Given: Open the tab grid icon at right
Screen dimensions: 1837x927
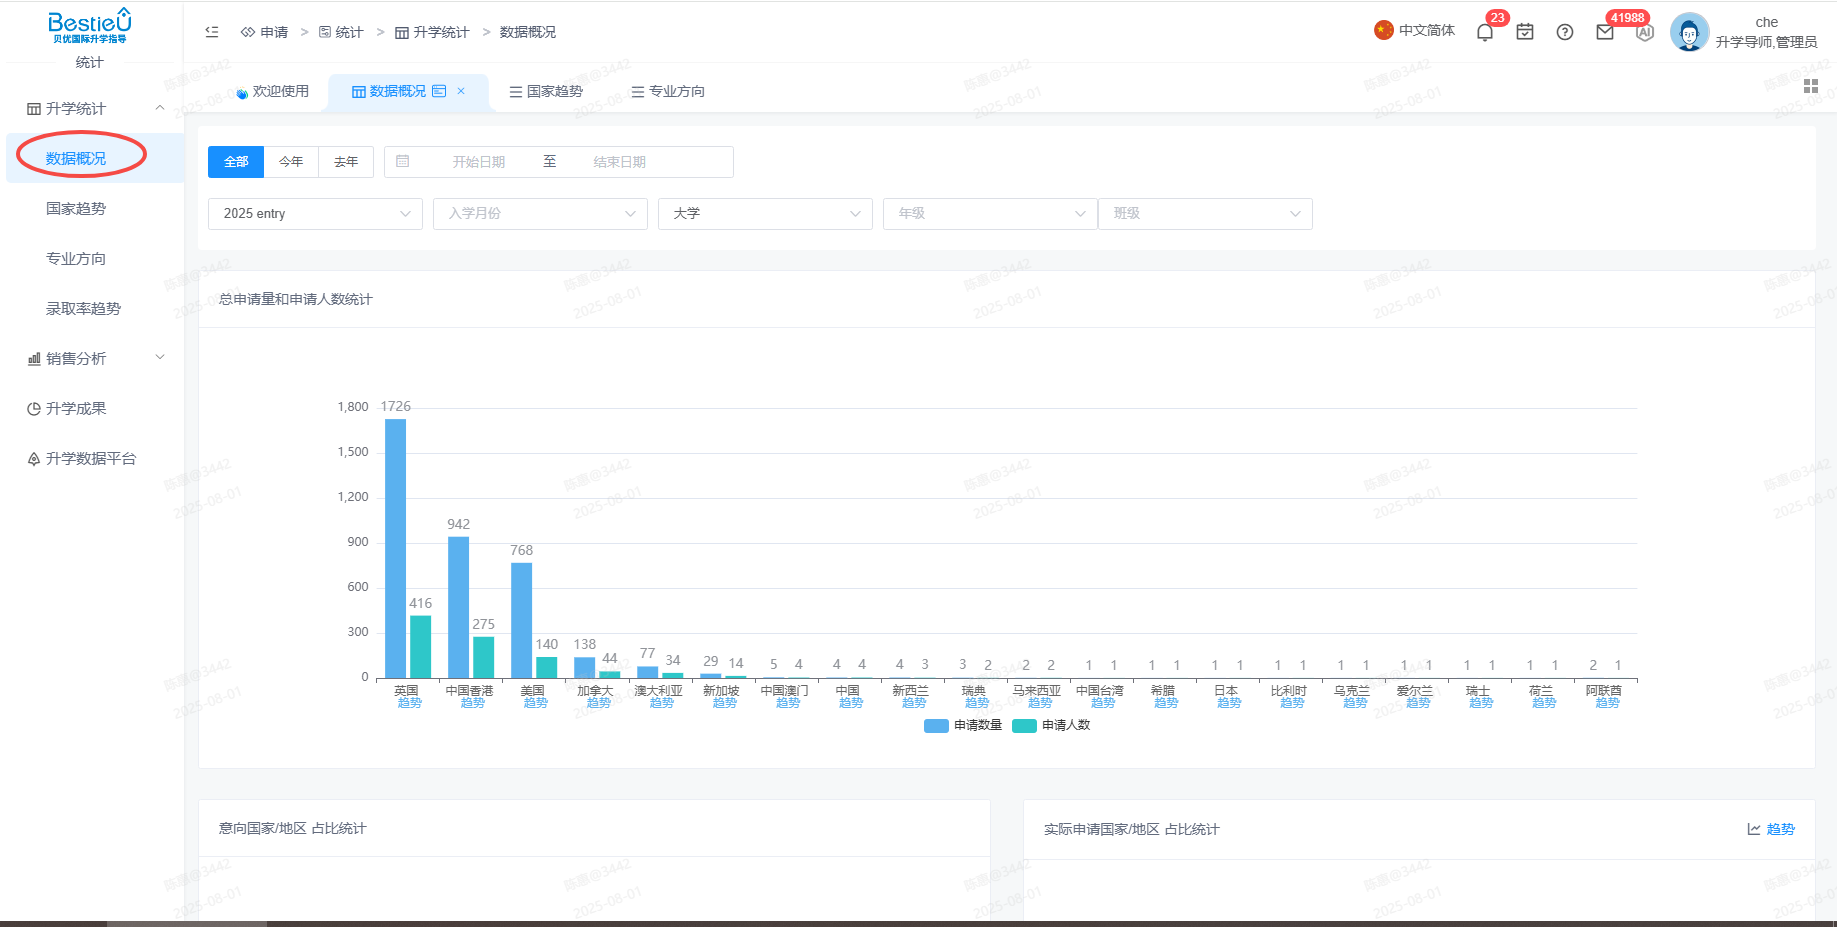Looking at the screenshot, I should (1811, 87).
